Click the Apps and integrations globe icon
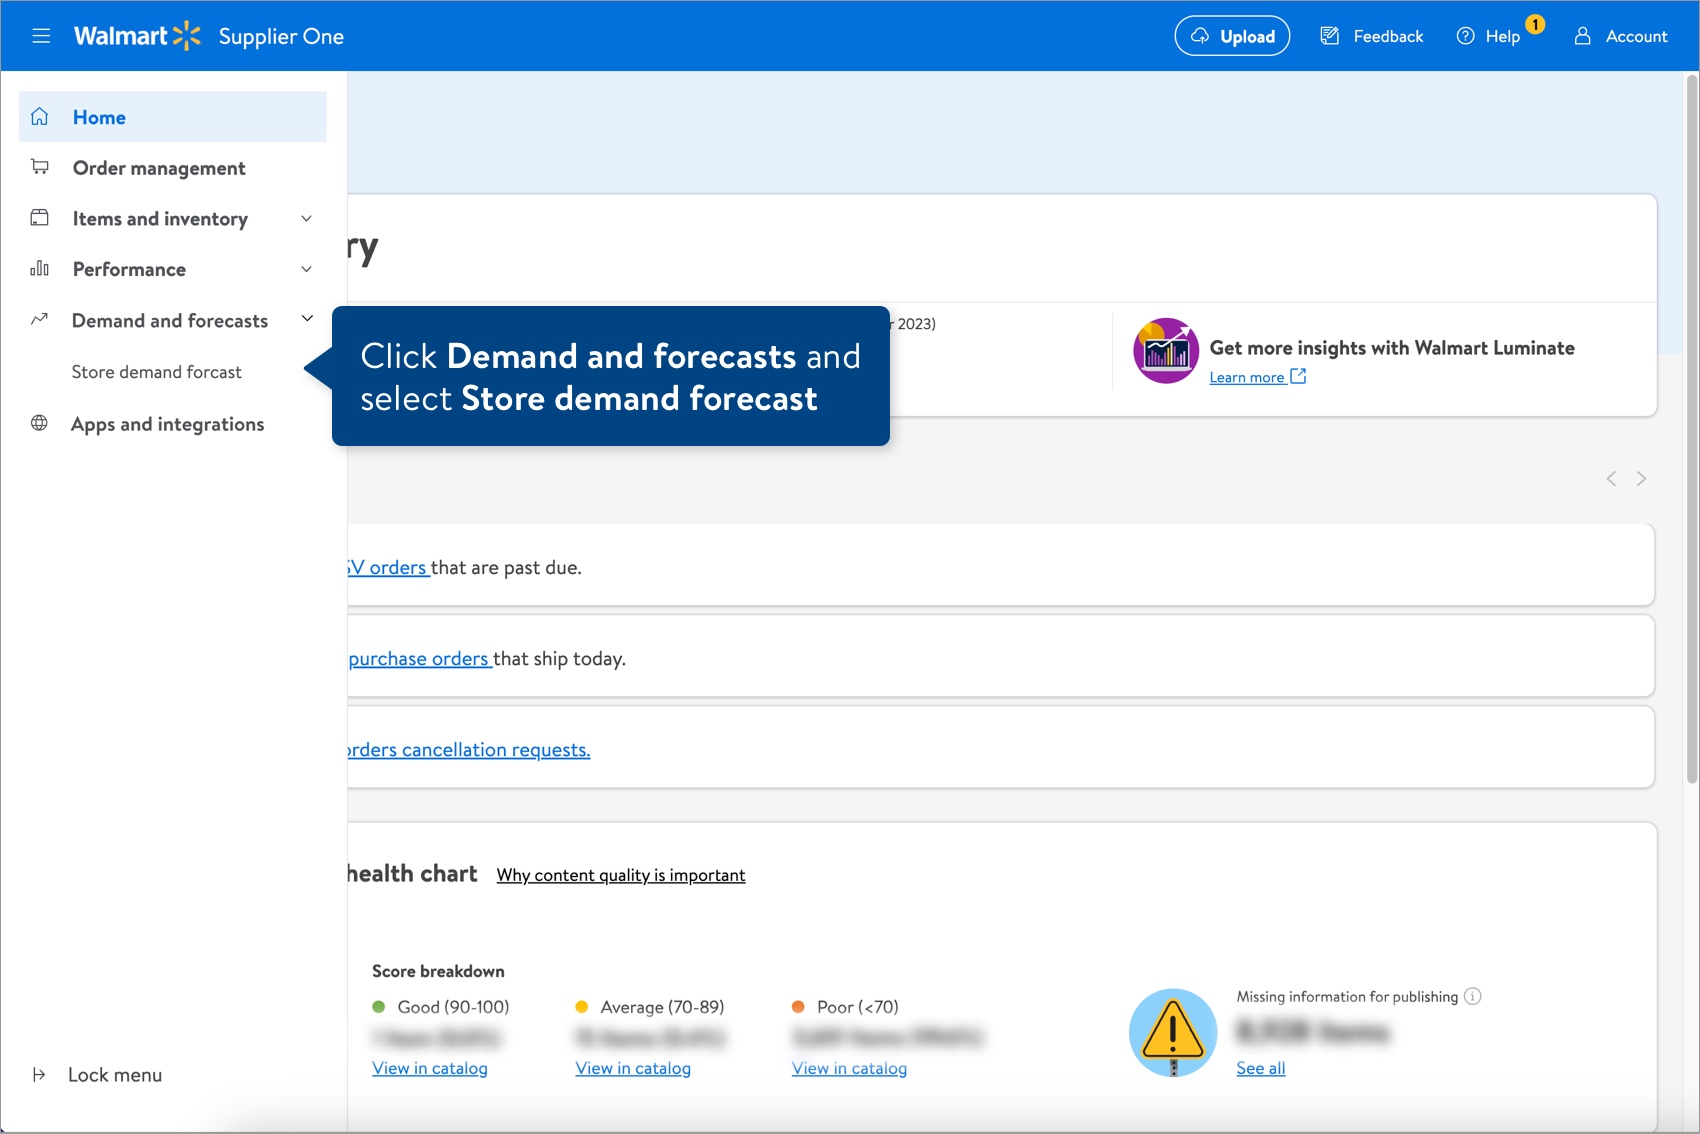Viewport: 1700px width, 1134px height. (39, 423)
